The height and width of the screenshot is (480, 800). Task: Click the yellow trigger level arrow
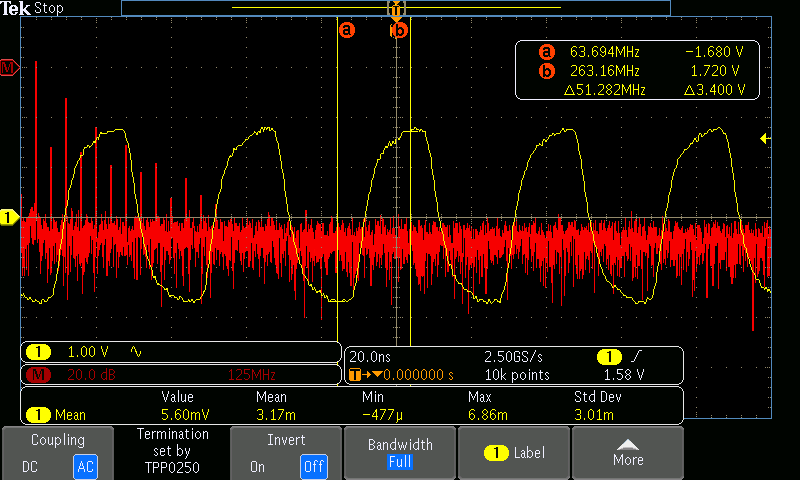765,138
